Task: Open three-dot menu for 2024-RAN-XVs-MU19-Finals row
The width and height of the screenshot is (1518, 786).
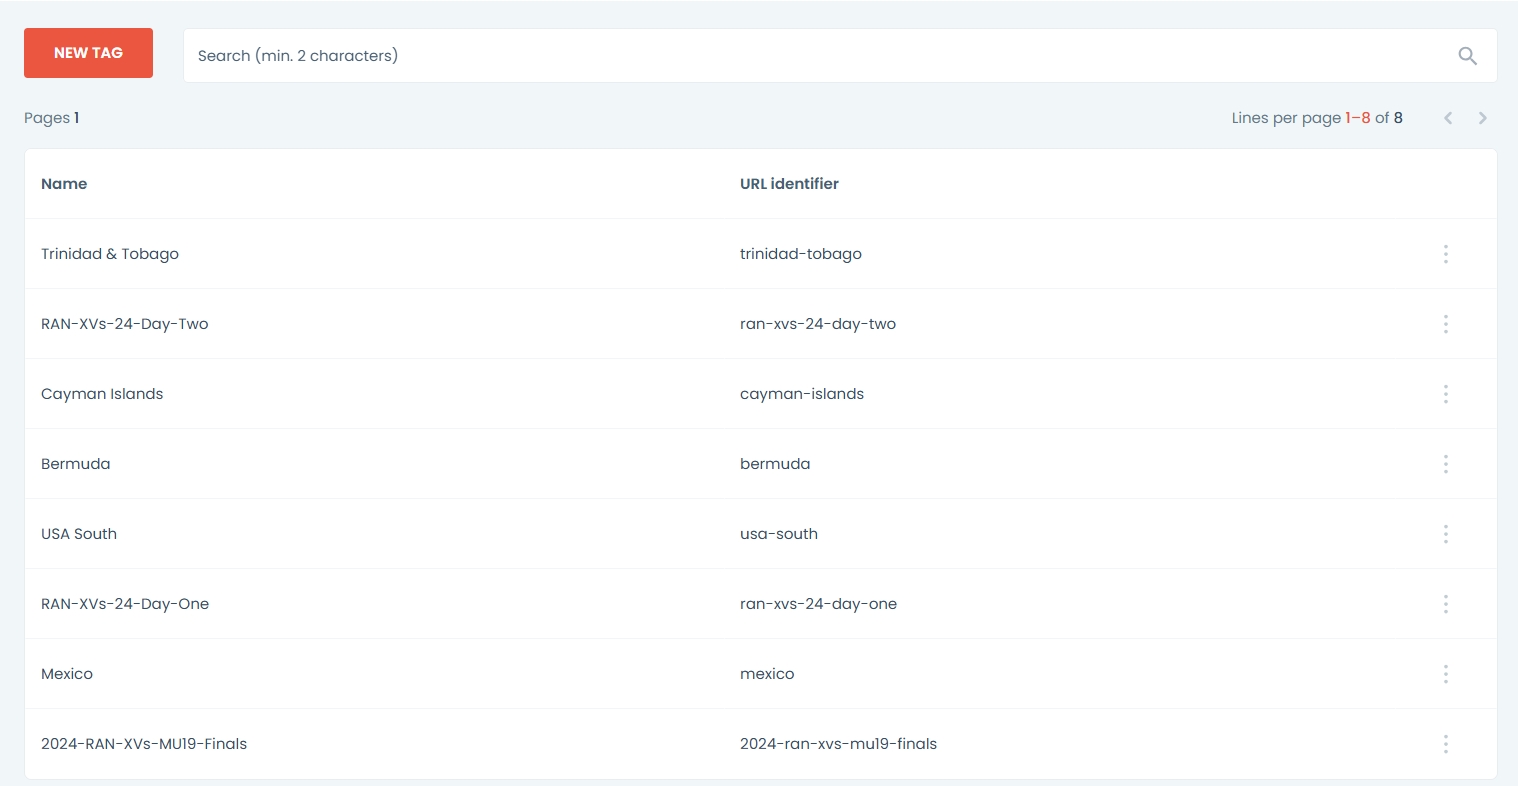Action: point(1445,744)
